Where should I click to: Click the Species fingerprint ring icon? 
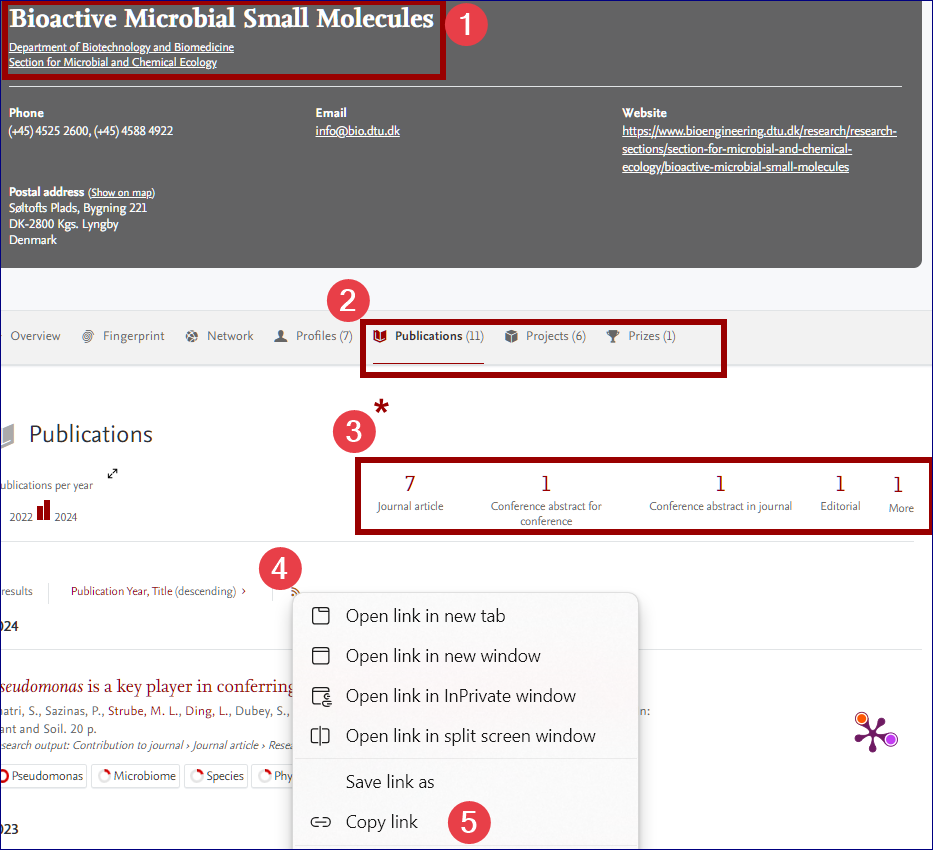(197, 776)
